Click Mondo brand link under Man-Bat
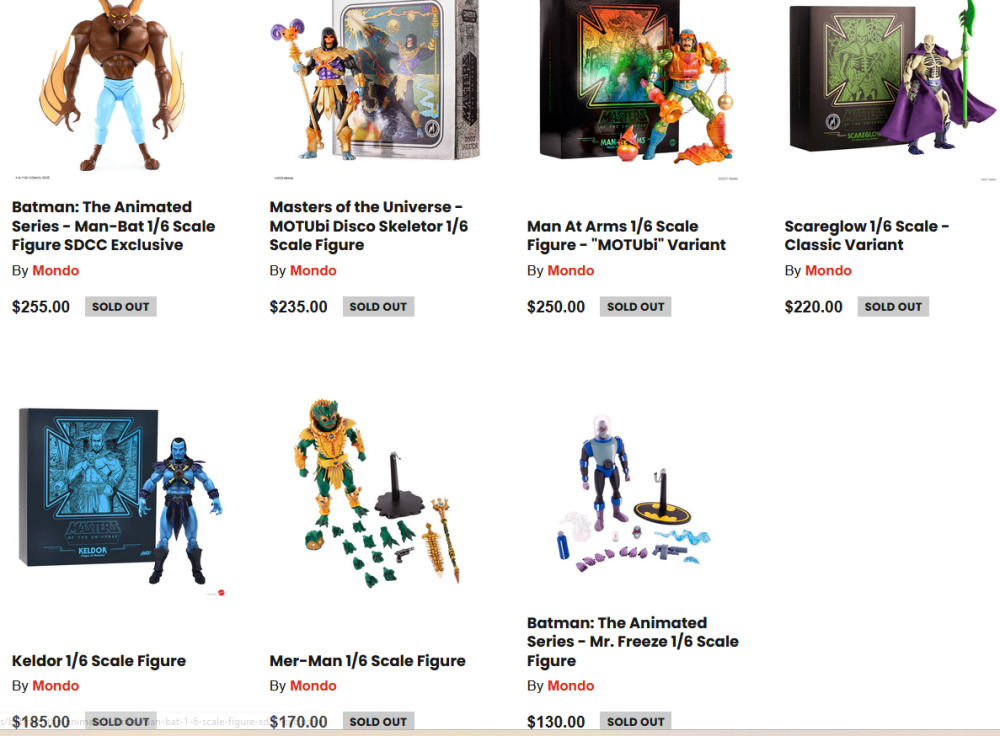1000x736 pixels. (x=55, y=270)
